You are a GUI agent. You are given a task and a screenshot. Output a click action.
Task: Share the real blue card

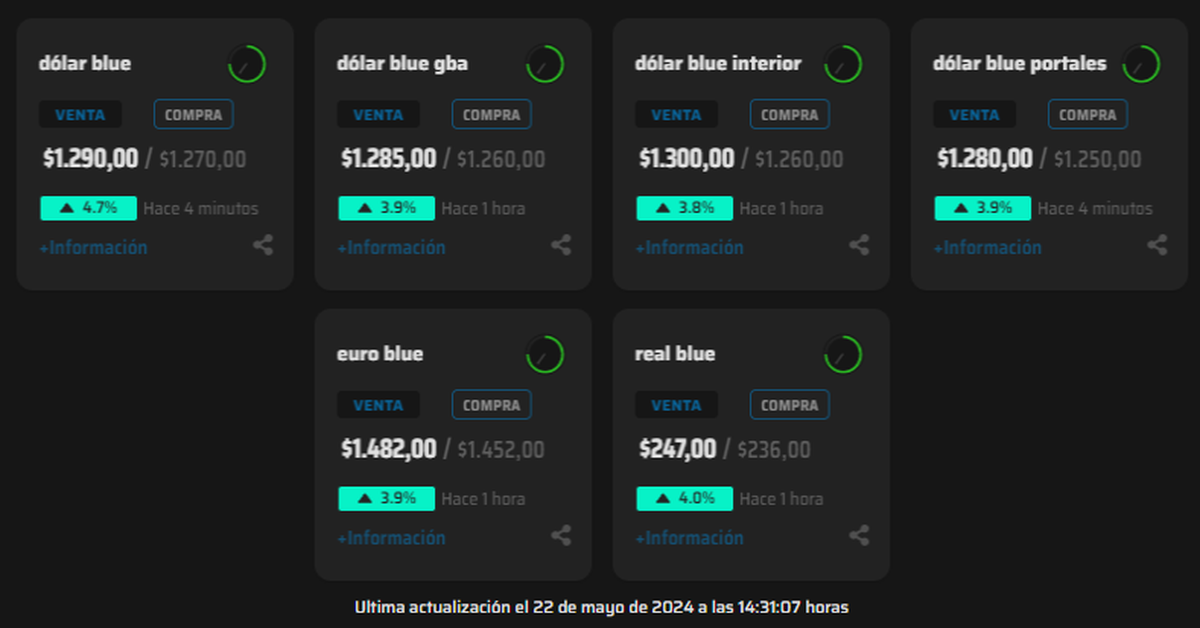(x=859, y=536)
